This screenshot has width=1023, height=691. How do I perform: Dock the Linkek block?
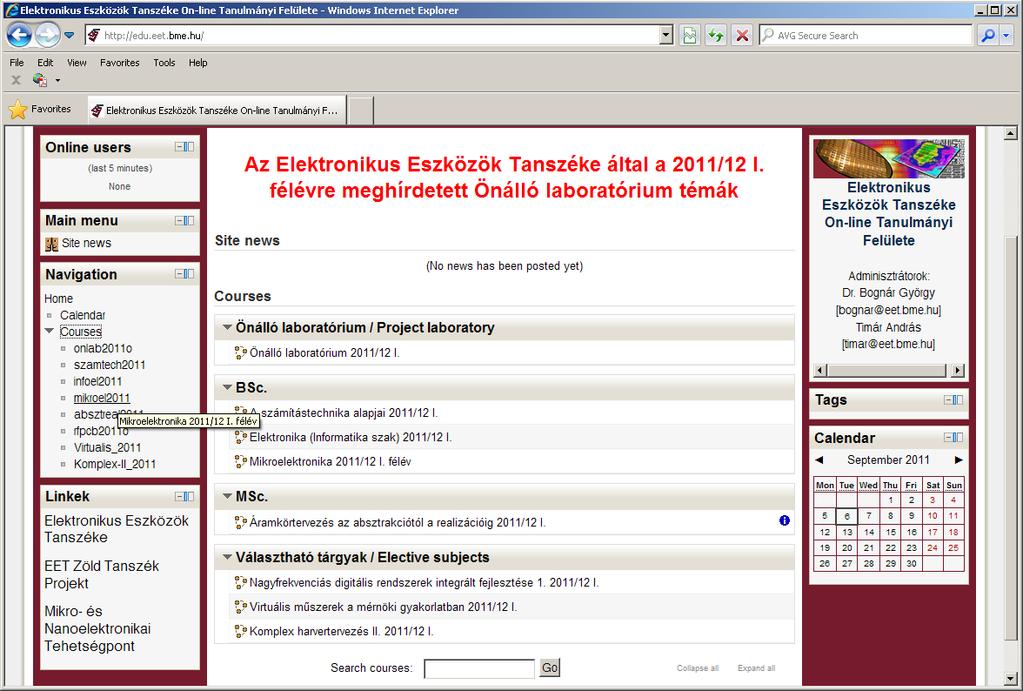[189, 497]
